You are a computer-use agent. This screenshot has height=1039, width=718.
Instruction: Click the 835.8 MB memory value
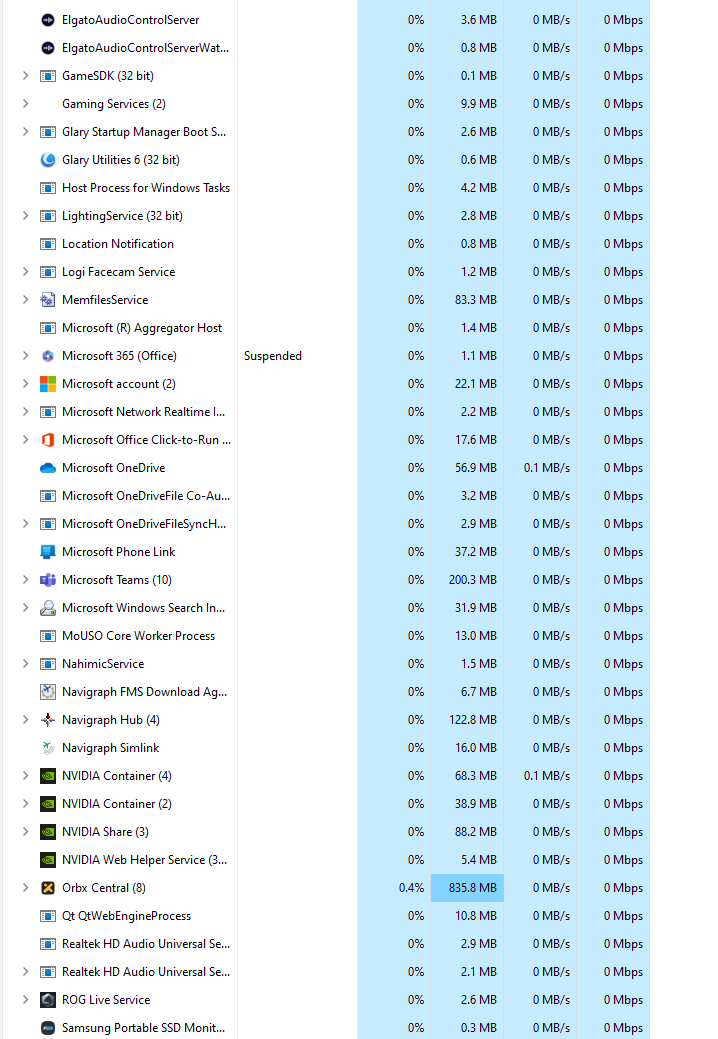tap(472, 887)
